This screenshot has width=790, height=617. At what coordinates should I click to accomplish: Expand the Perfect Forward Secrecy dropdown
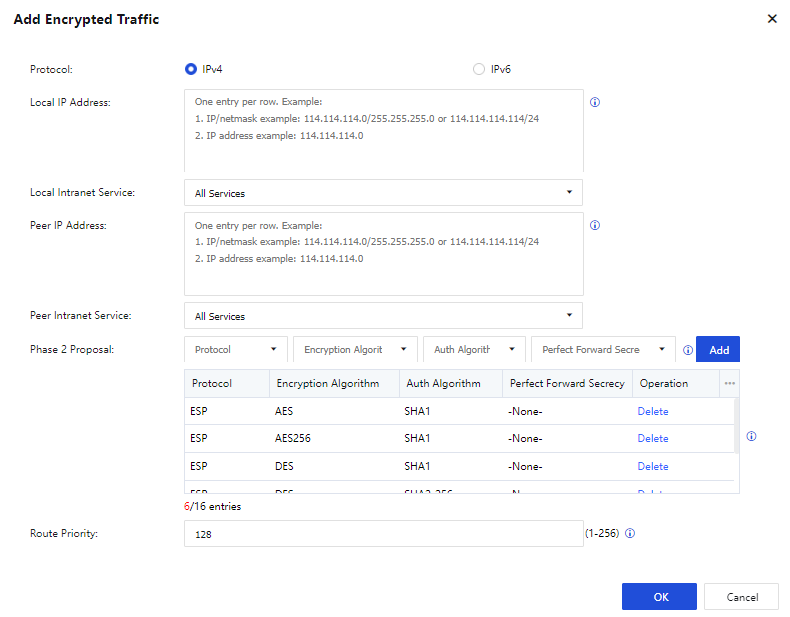[603, 350]
